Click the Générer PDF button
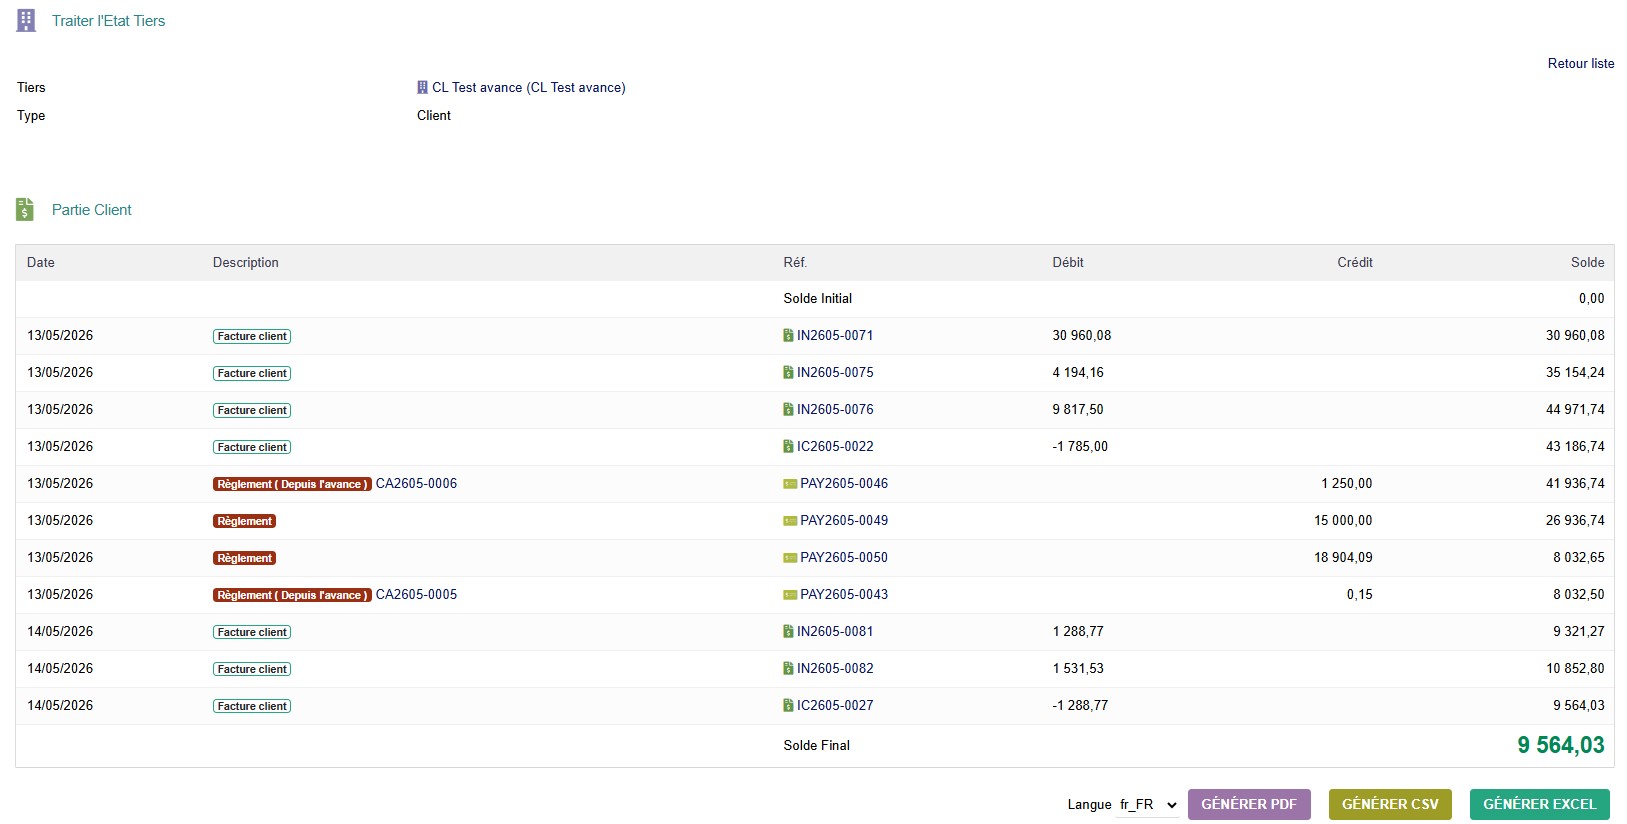The height and width of the screenshot is (824, 1627). (1249, 804)
